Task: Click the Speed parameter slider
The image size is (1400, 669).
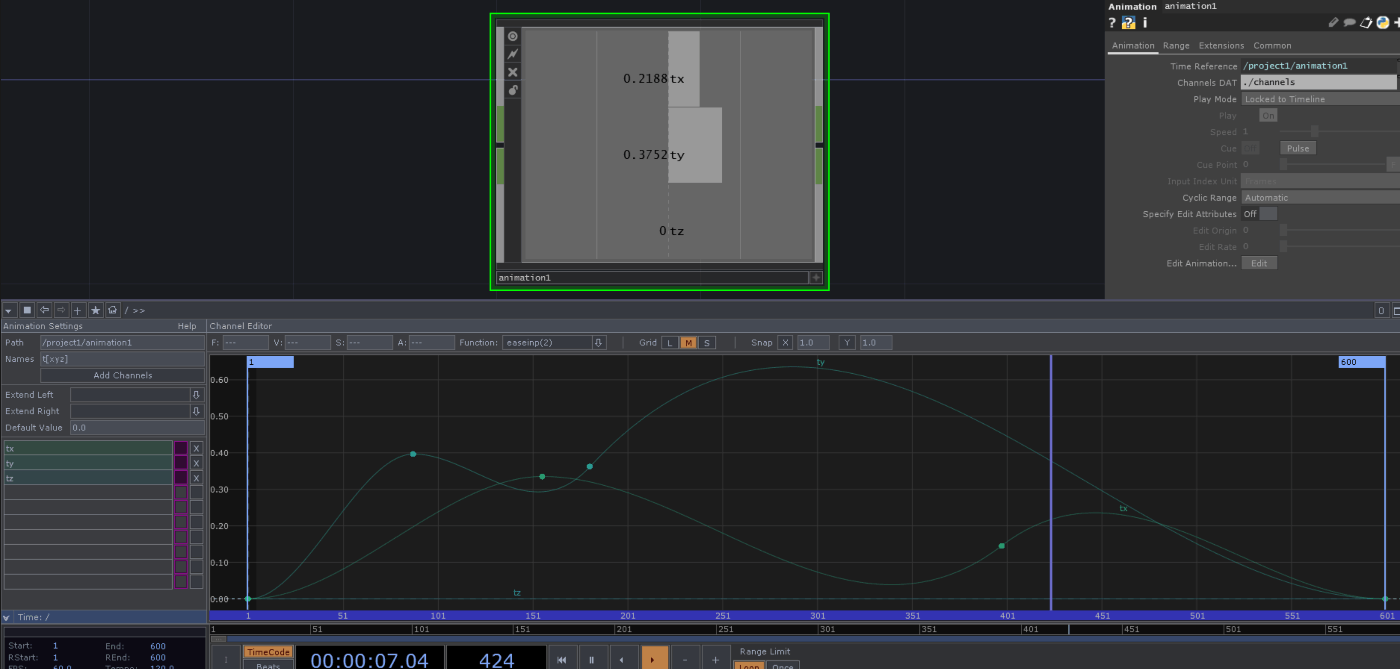Action: click(x=1339, y=132)
